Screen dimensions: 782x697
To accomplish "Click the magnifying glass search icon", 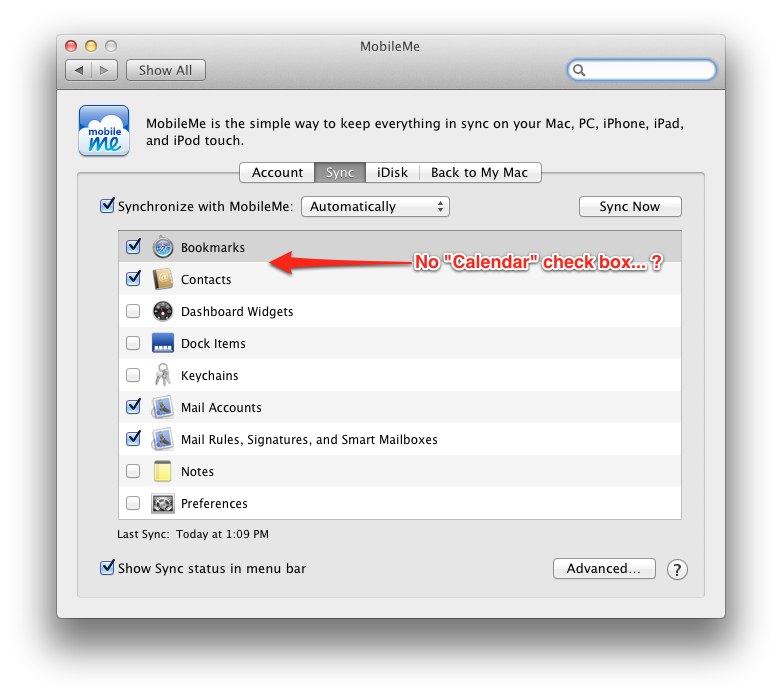I will pos(579,70).
